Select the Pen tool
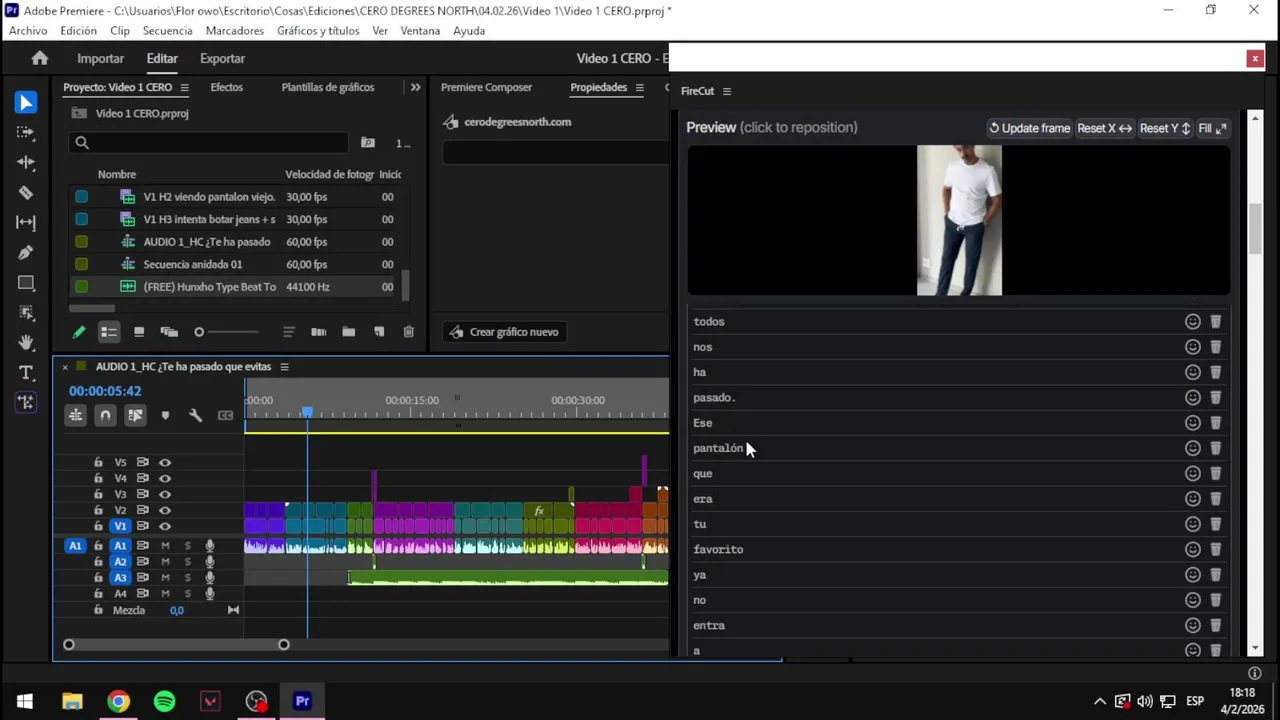Viewport: 1280px width, 720px height. point(26,252)
